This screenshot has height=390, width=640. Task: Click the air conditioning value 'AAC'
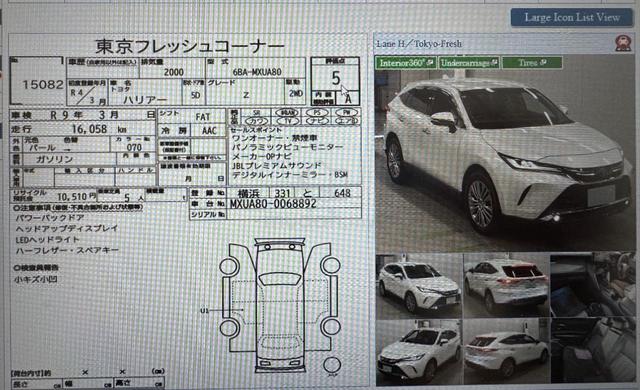(x=209, y=131)
